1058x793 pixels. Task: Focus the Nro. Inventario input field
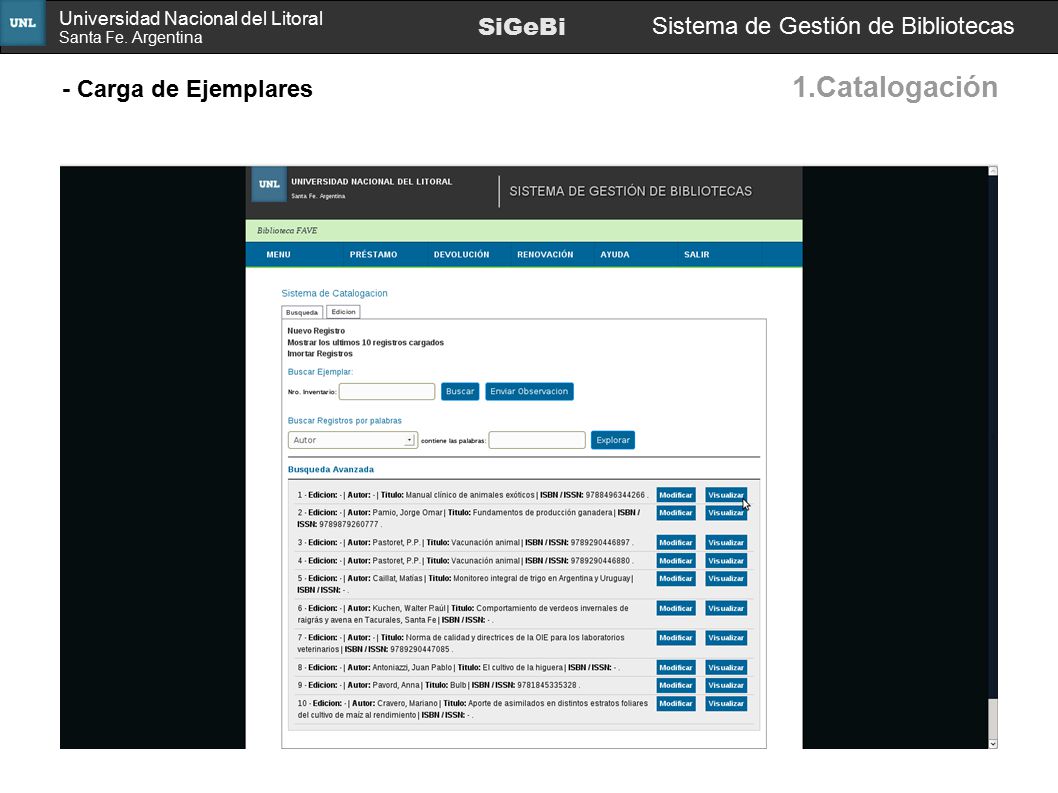click(x=387, y=391)
